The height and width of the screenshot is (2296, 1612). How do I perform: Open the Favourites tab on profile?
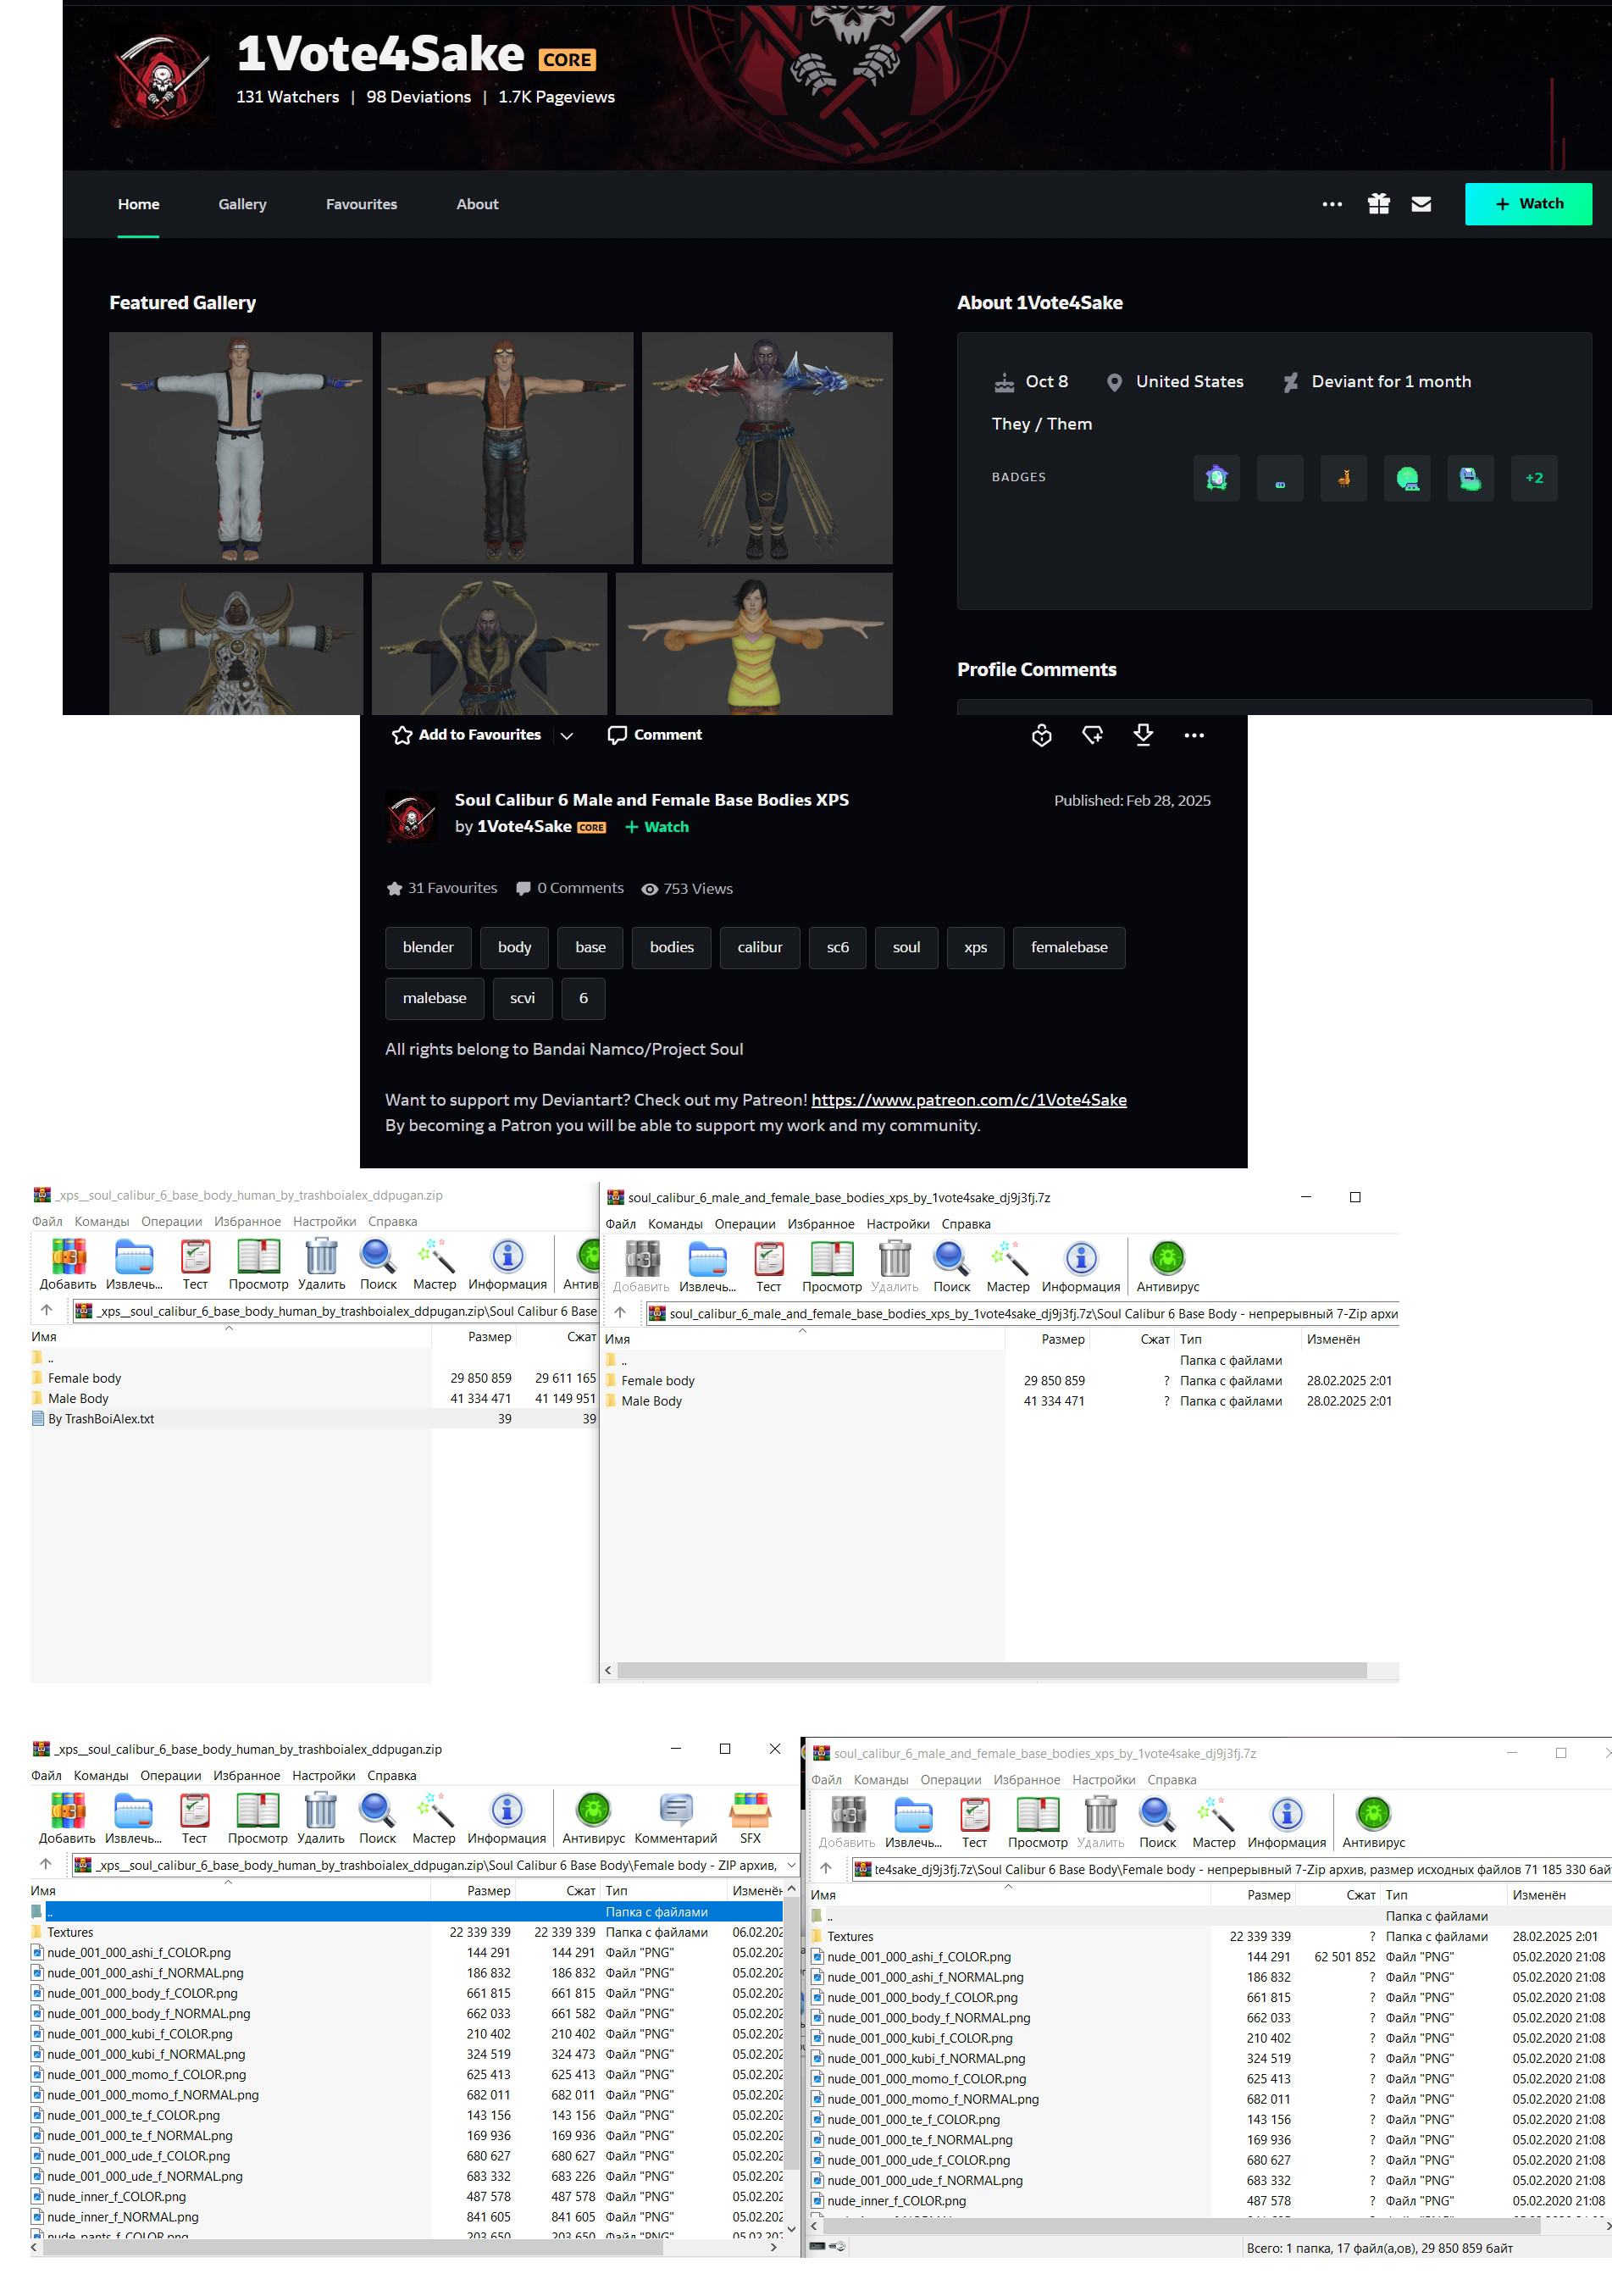[x=361, y=204]
